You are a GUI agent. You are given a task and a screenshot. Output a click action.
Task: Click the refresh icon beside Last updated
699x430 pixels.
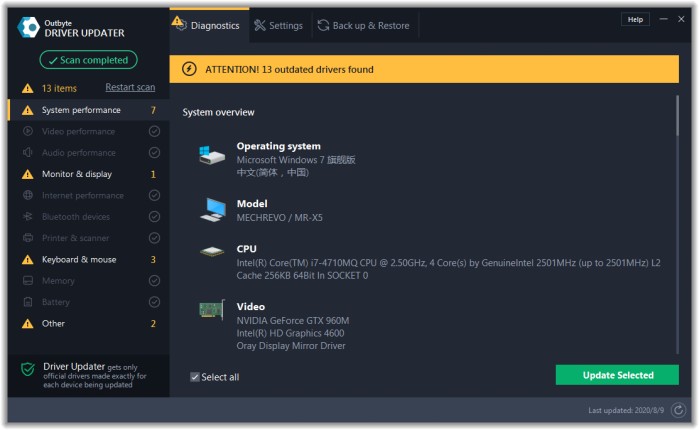tap(678, 410)
